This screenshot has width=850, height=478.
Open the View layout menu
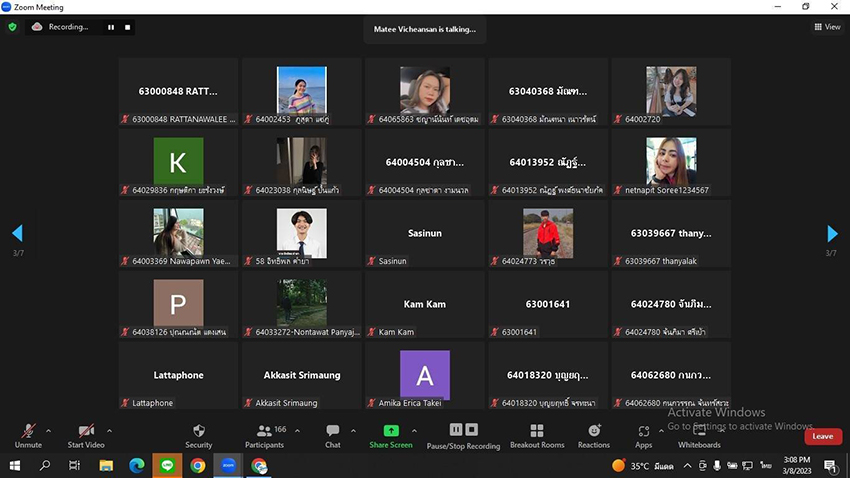[x=827, y=27]
